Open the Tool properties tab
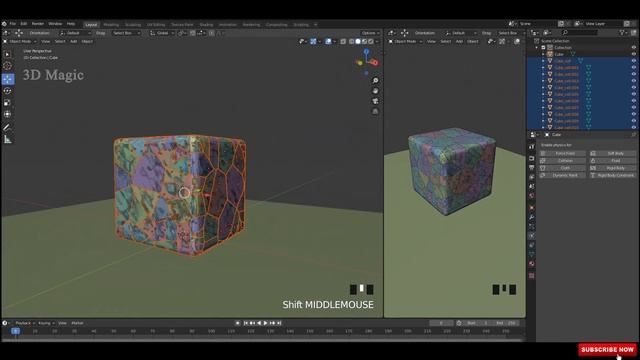The image size is (640, 360). tap(531, 146)
